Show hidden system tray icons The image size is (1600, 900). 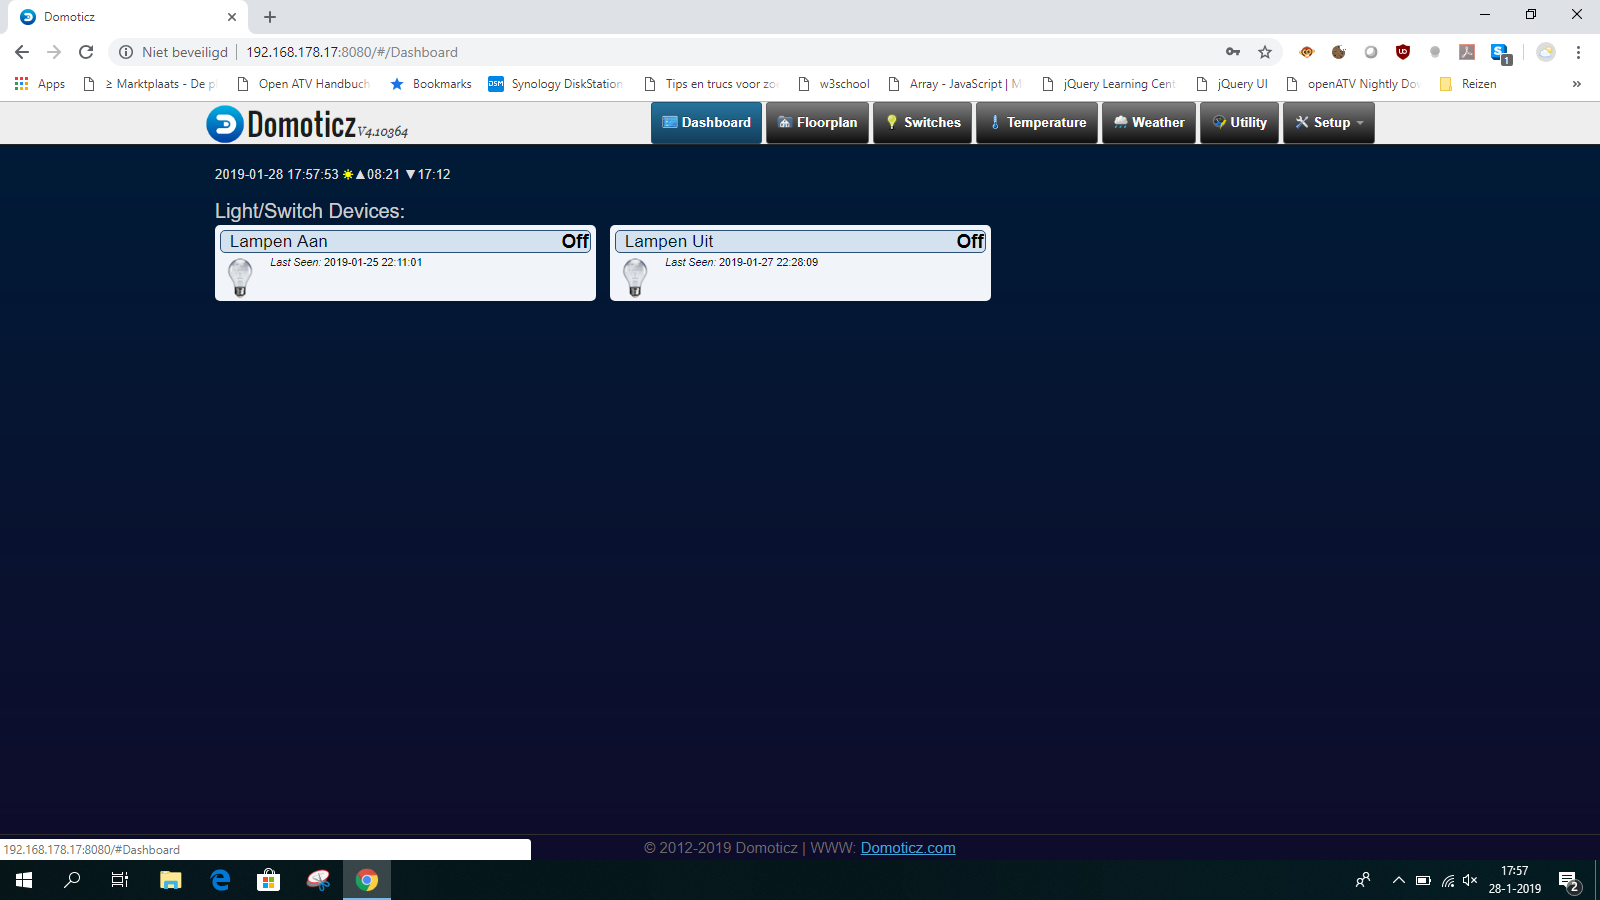(1399, 880)
